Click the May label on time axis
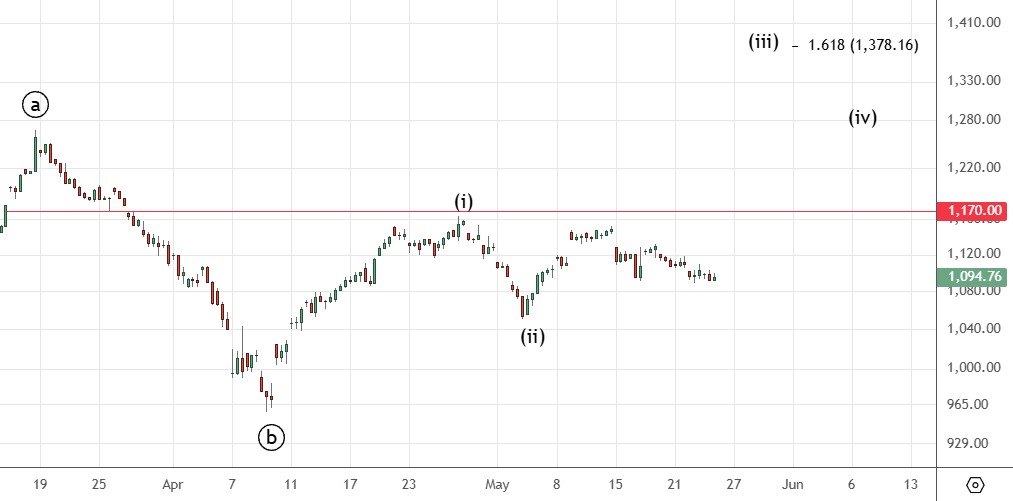The height and width of the screenshot is (501, 1013). tap(498, 484)
